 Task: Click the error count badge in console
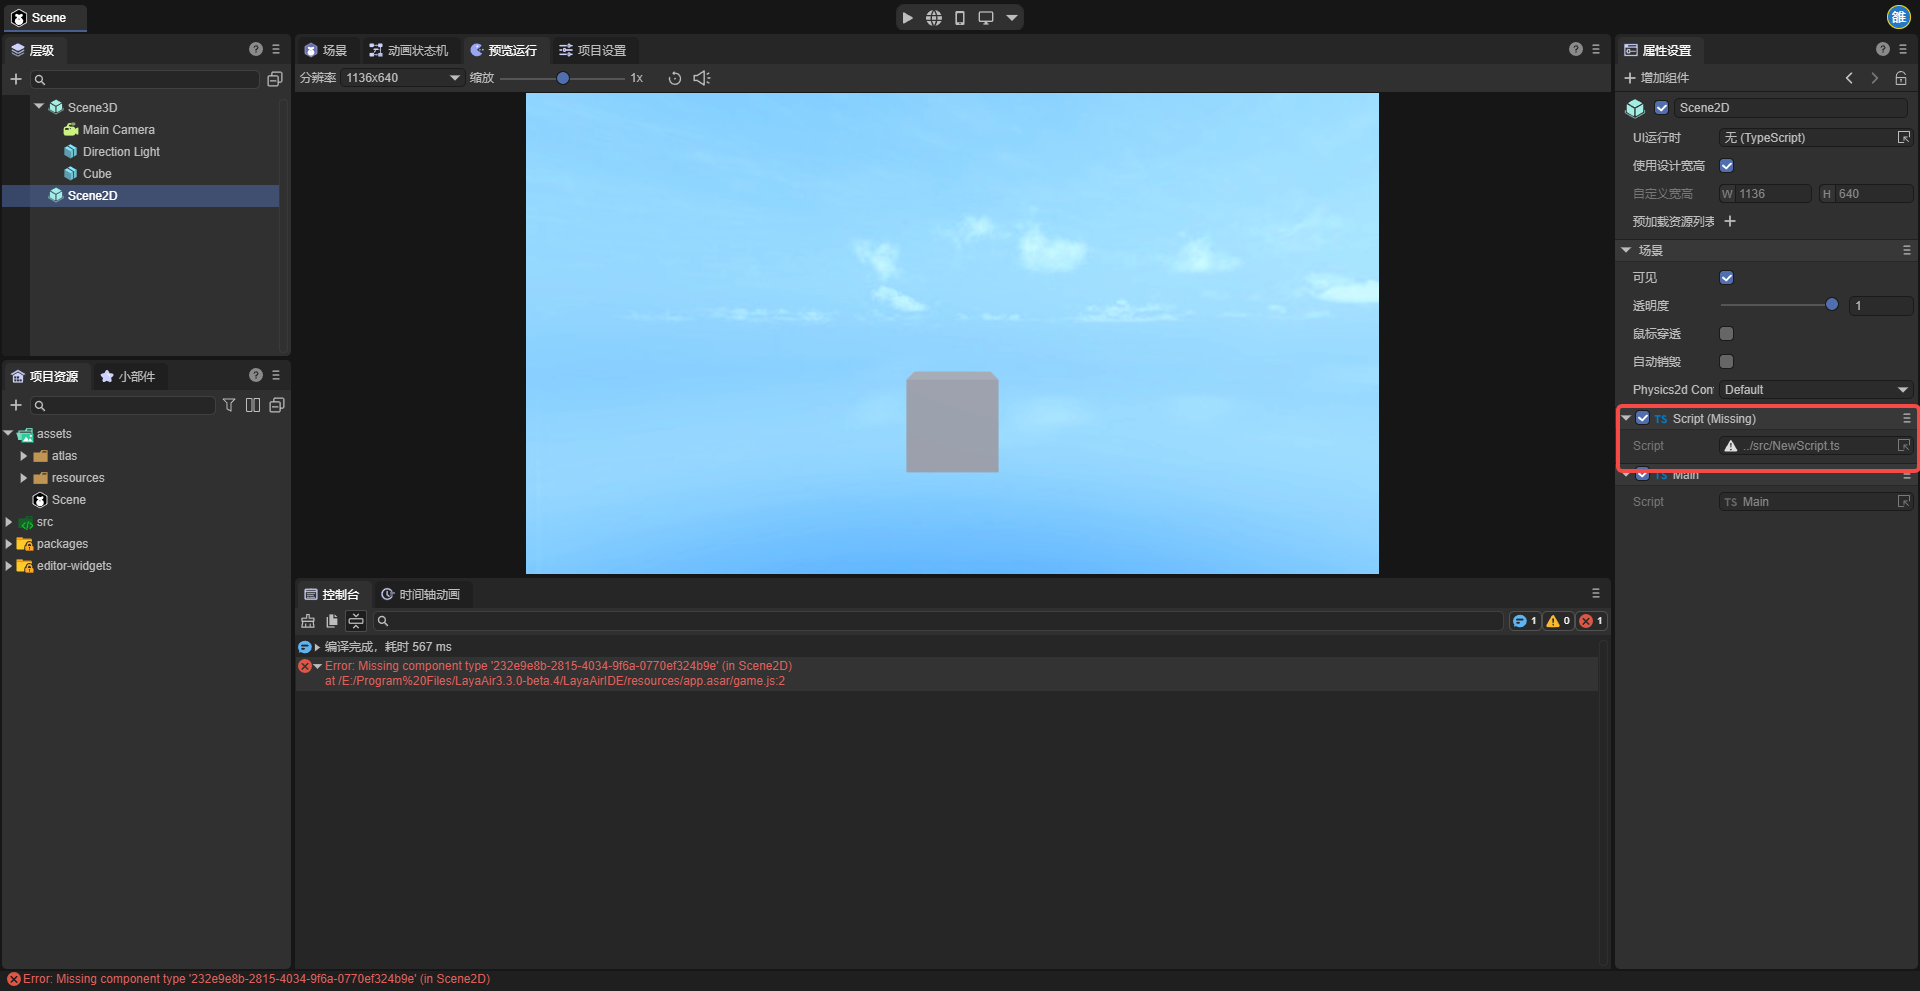point(1591,621)
